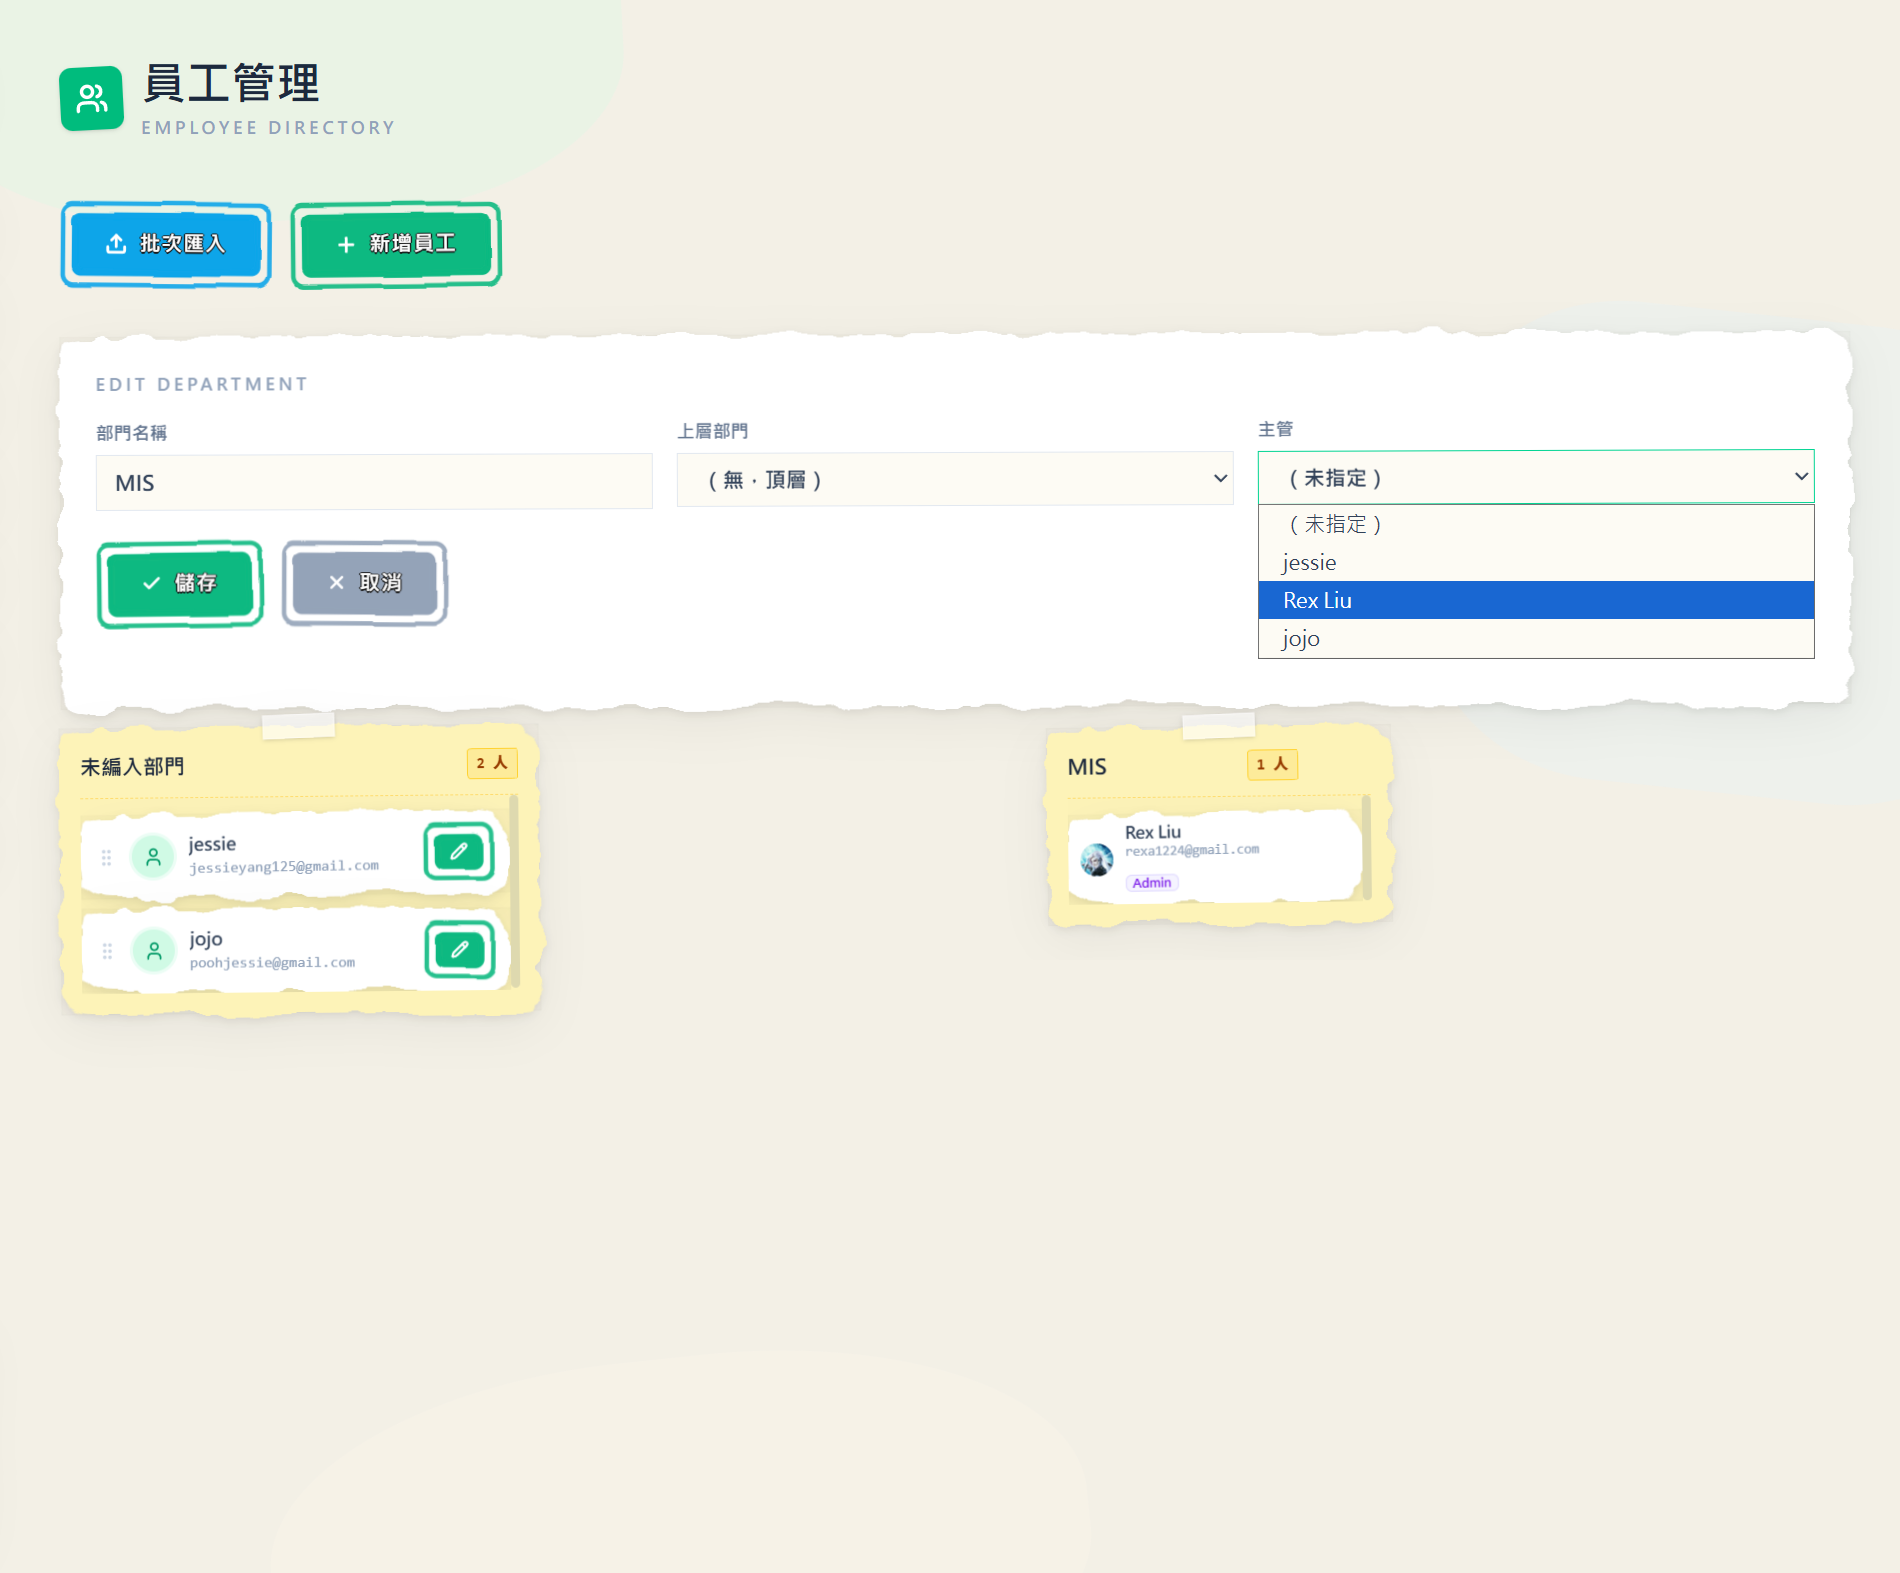Click the Admin badge on Rex Liu
The height and width of the screenshot is (1573, 1900).
[1152, 883]
